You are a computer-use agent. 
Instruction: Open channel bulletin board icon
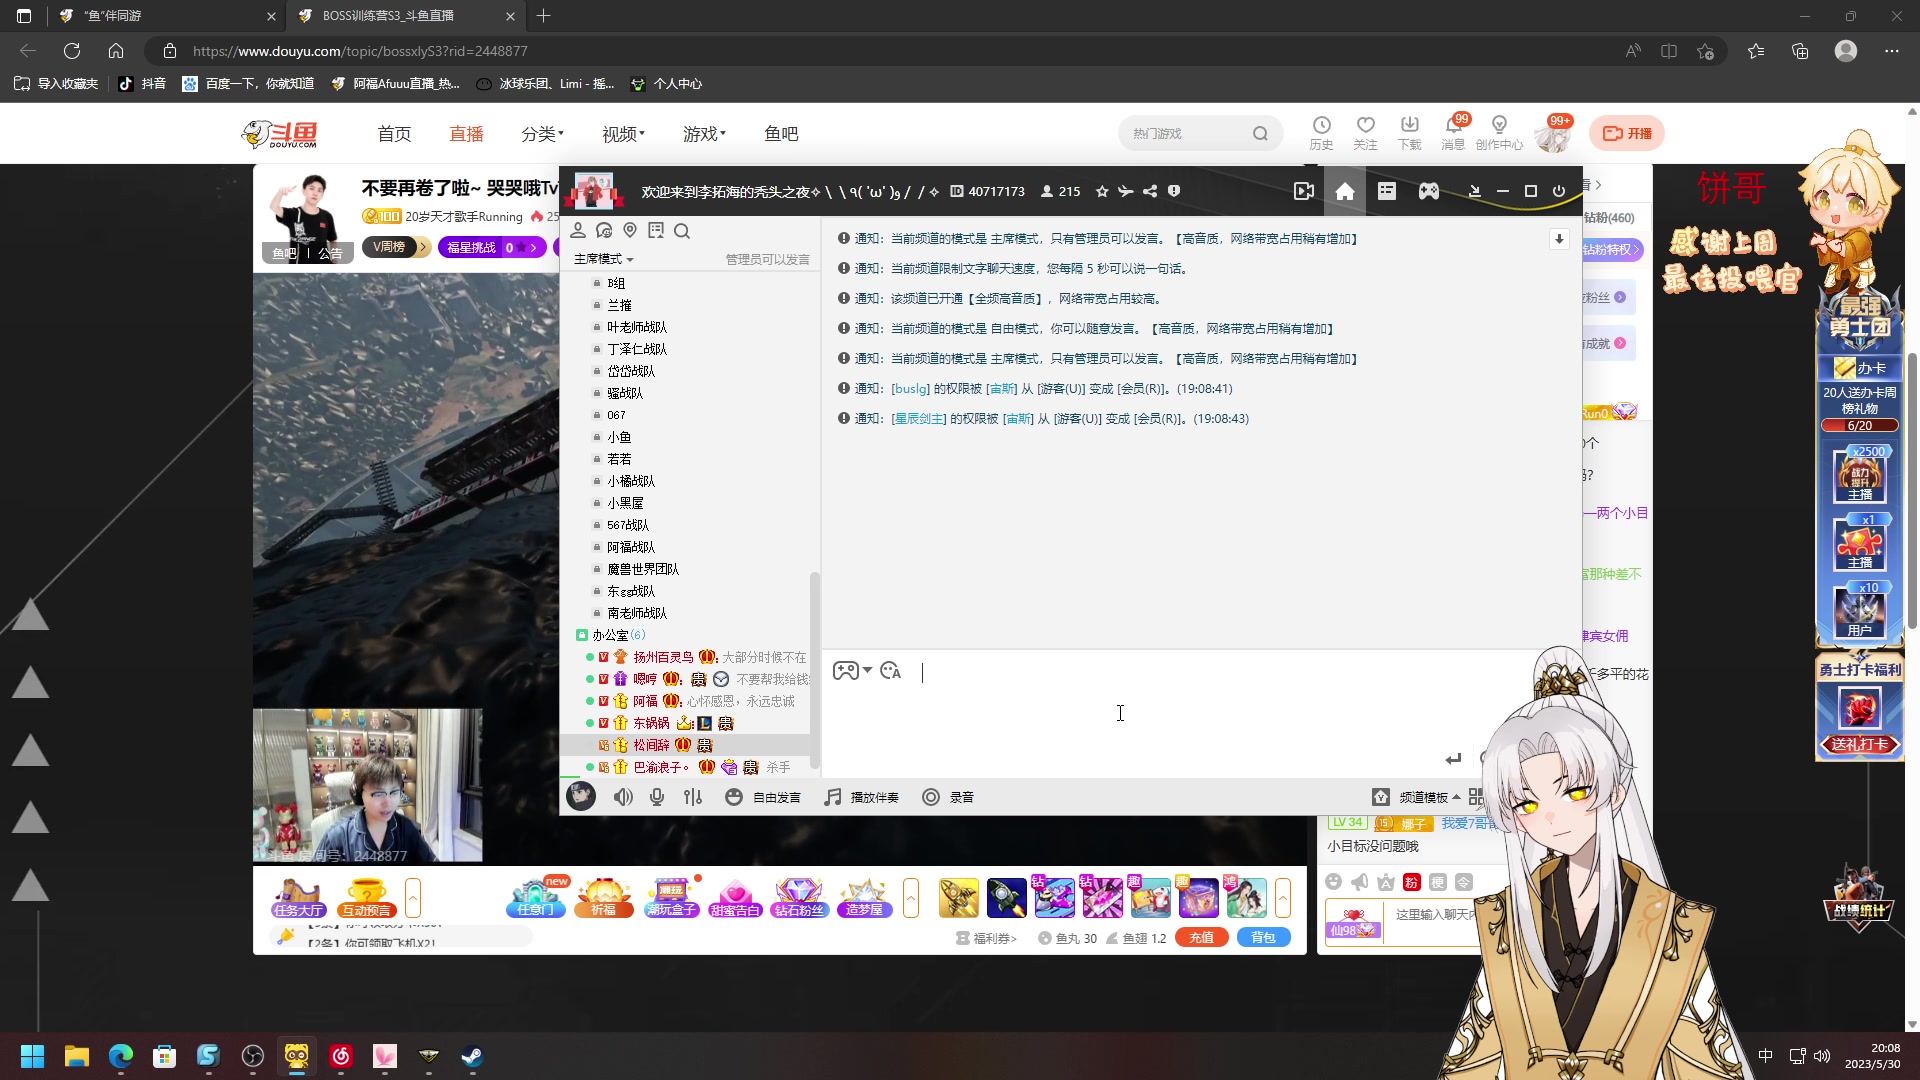656,231
